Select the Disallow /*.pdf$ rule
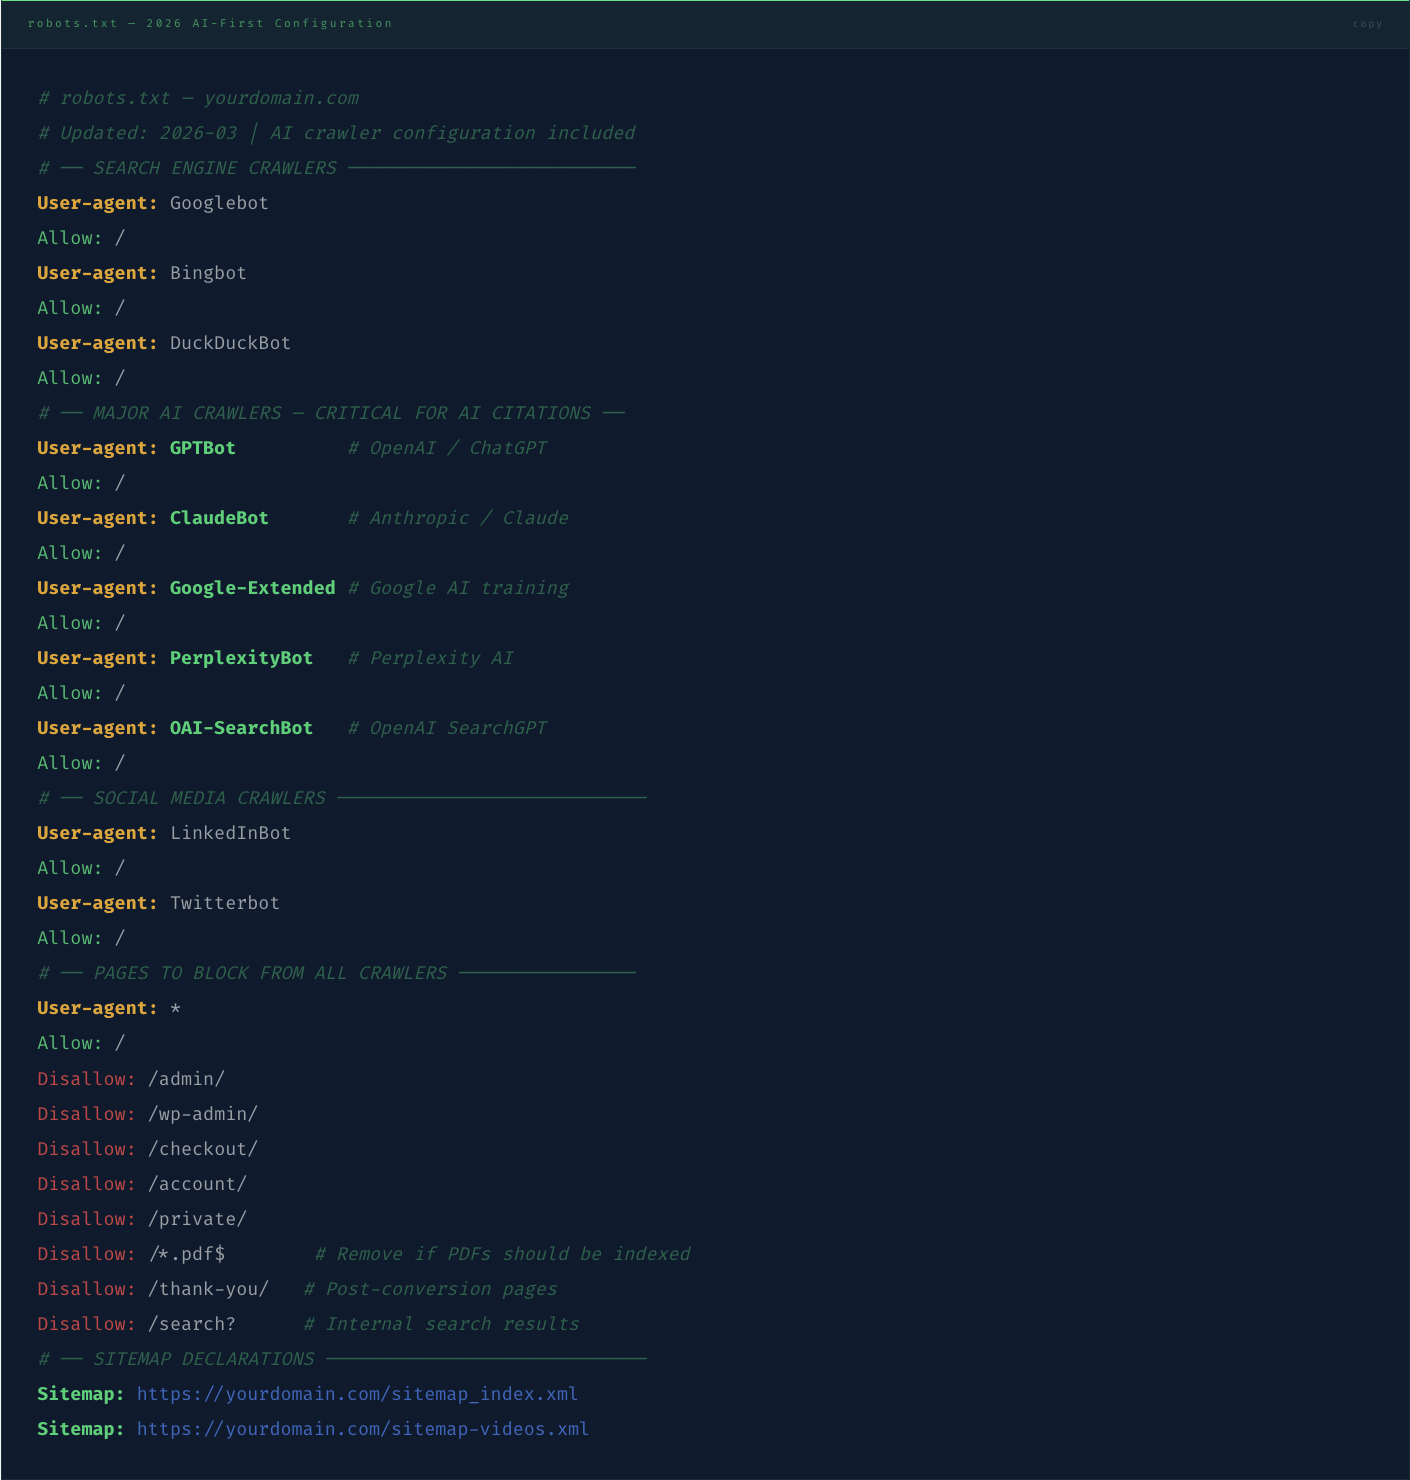1410x1480 pixels. coord(131,1253)
